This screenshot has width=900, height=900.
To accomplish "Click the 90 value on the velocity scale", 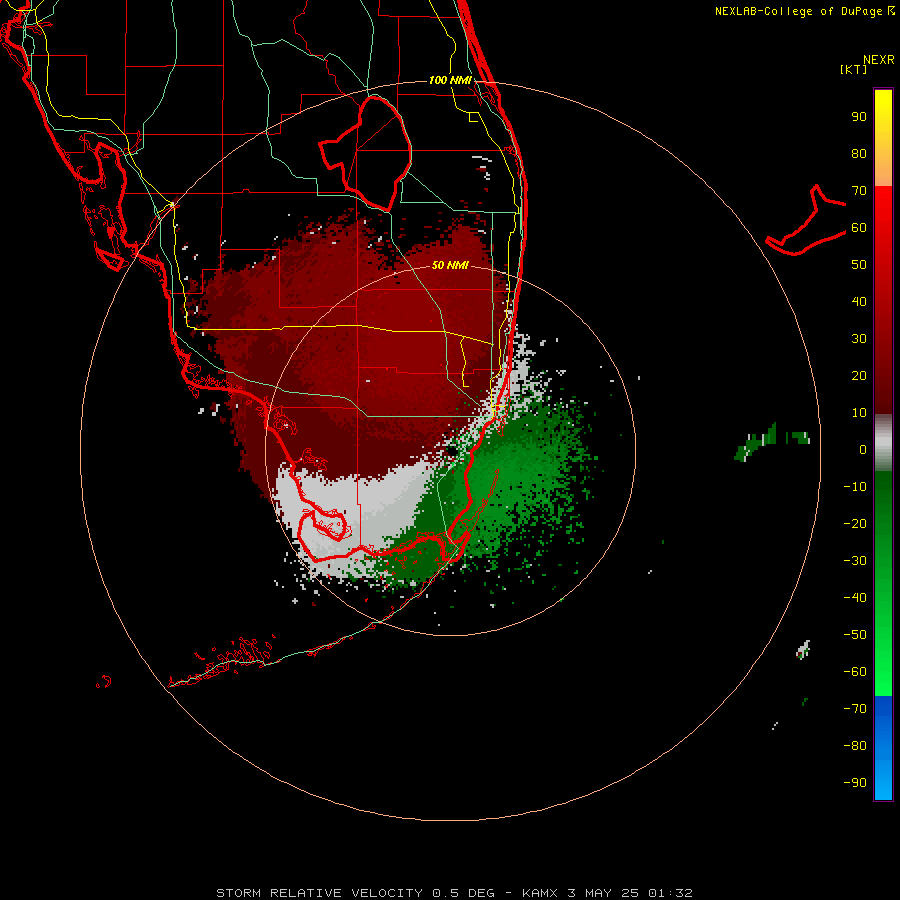I will [x=859, y=117].
